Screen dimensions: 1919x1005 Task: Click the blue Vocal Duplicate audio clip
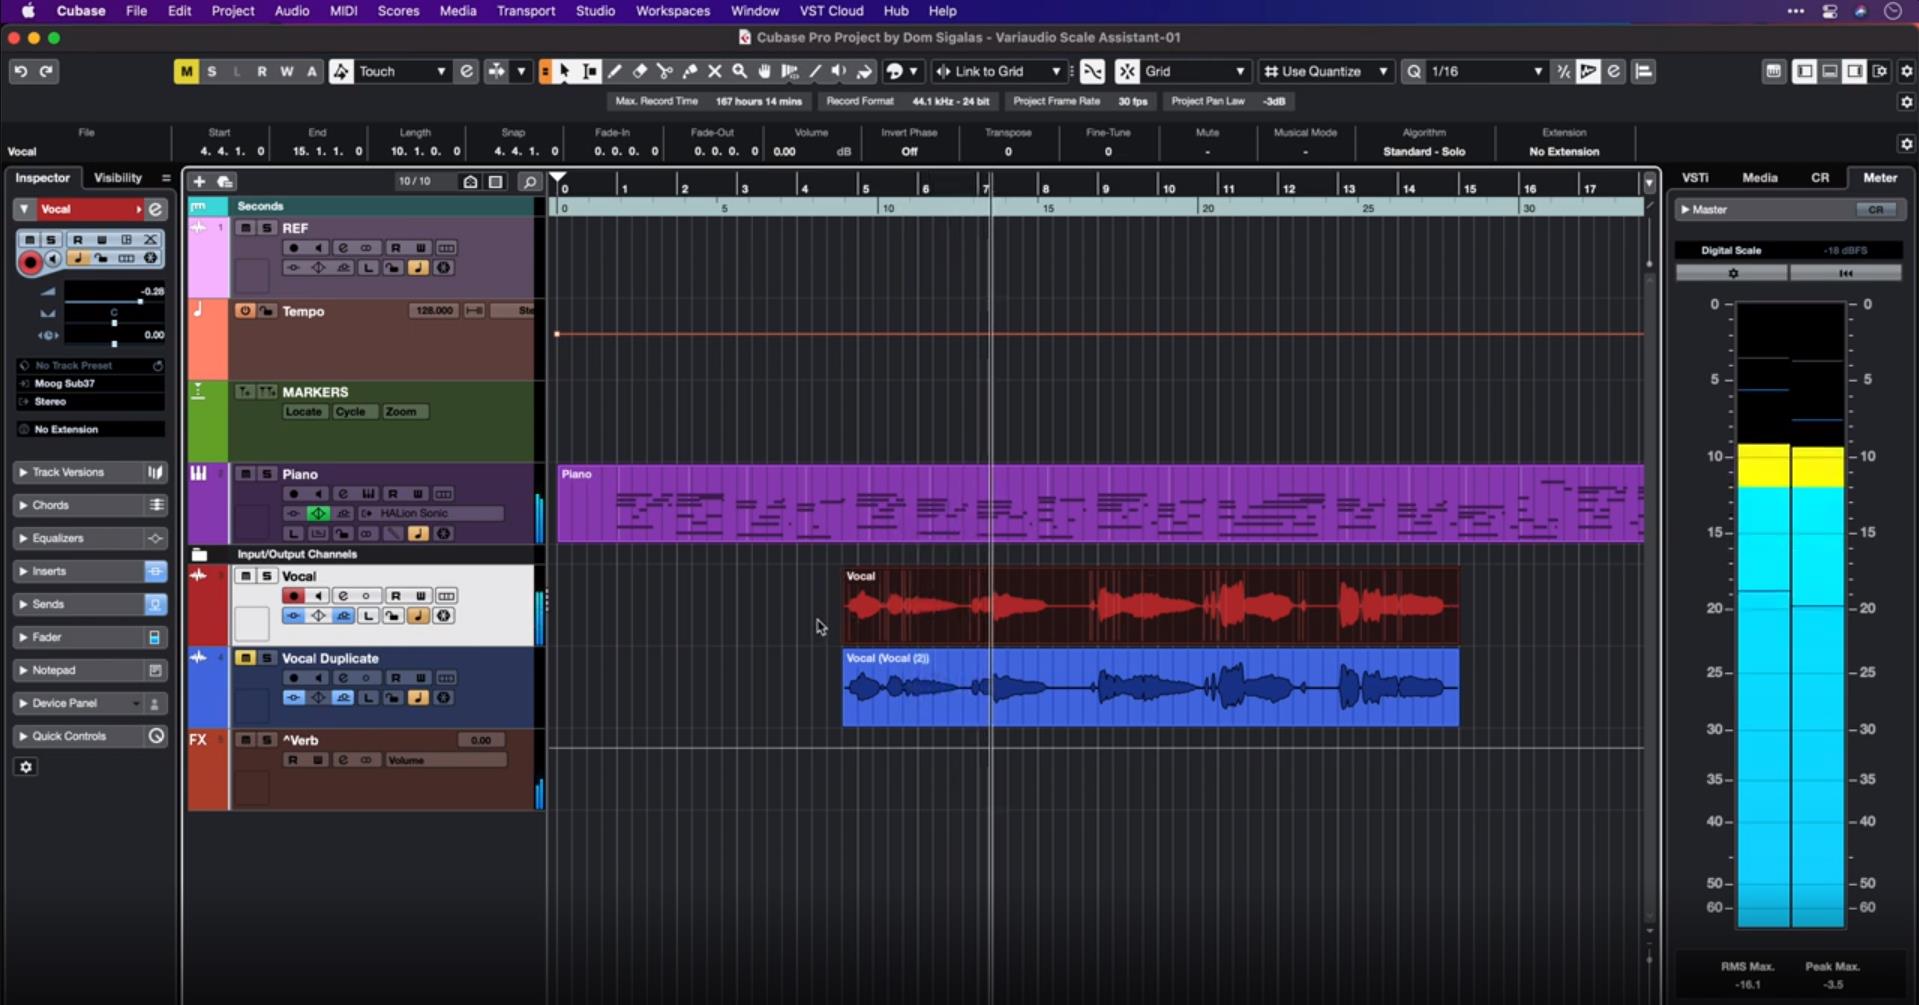pos(1150,688)
